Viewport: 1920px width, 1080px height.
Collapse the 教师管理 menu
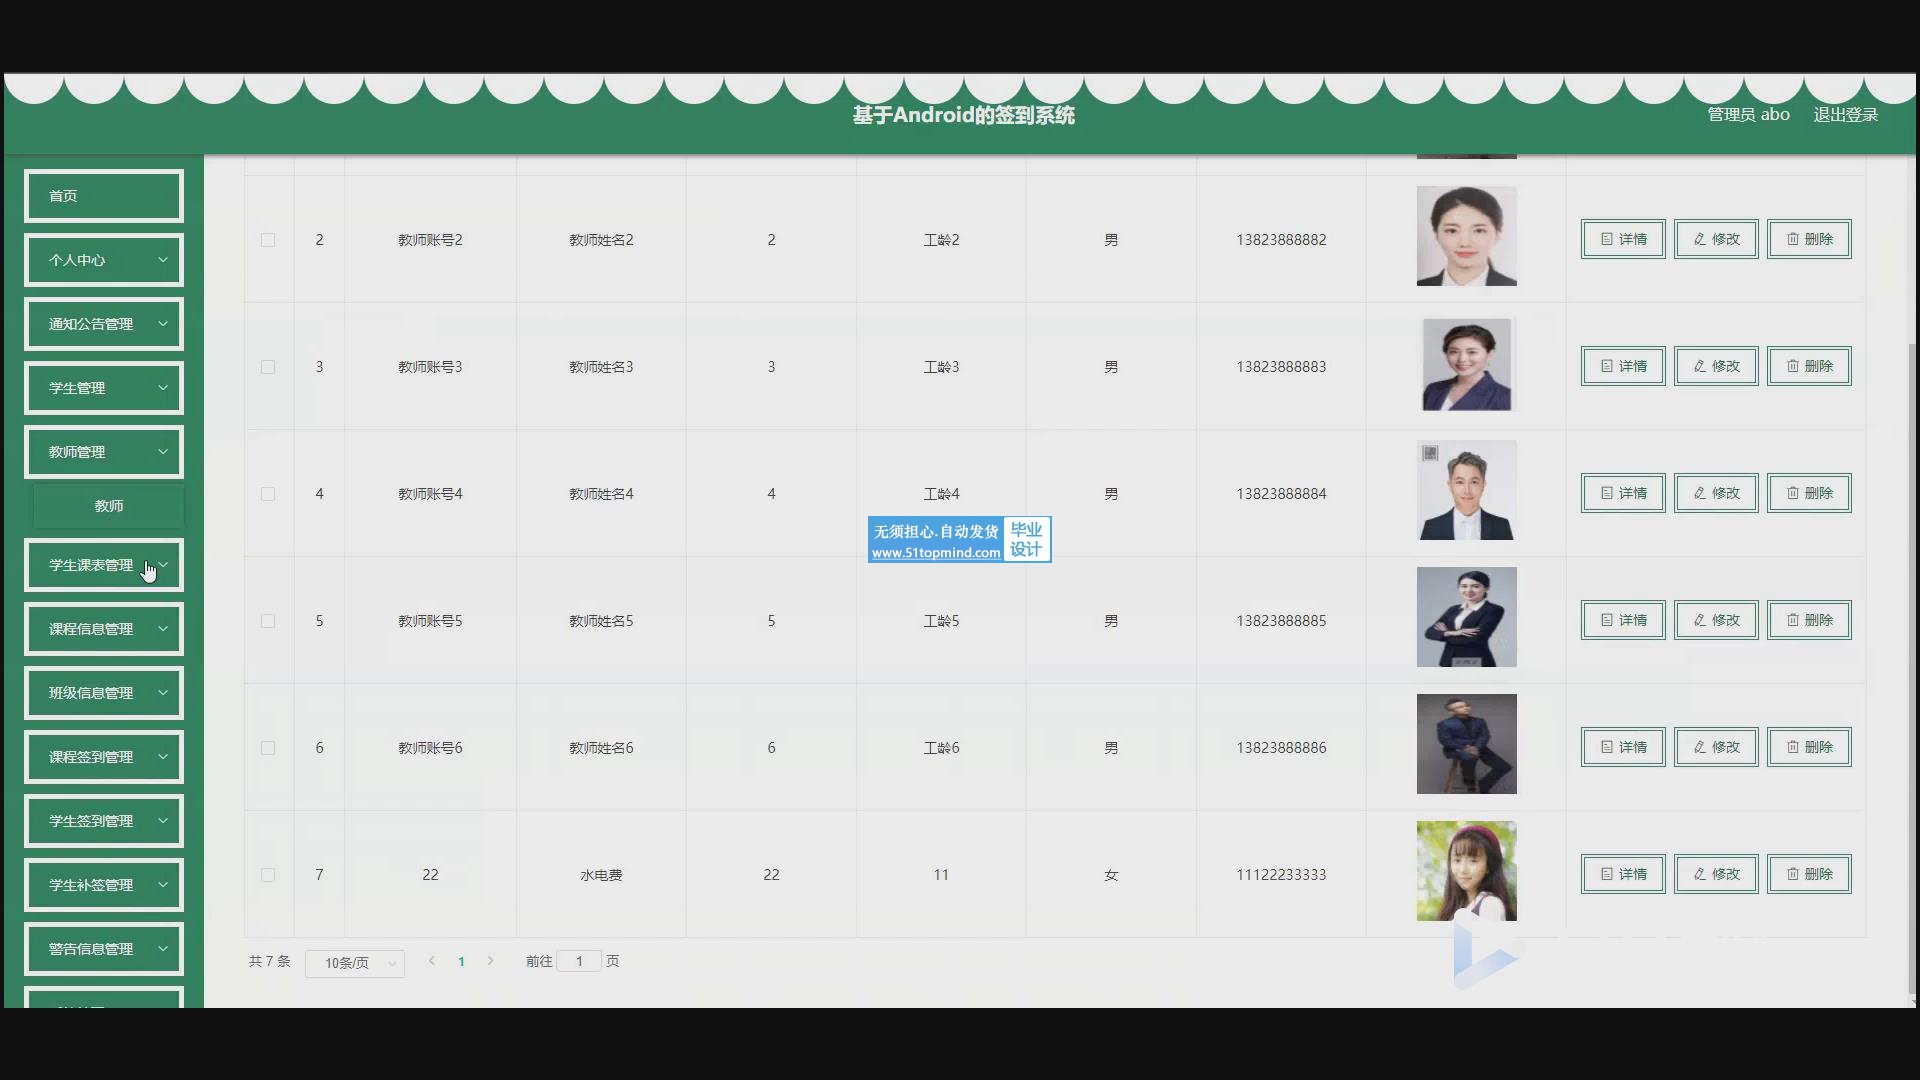104,452
